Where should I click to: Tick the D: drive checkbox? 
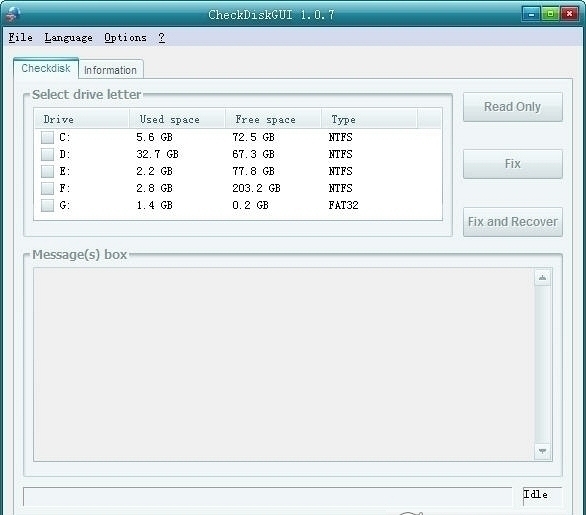click(47, 154)
